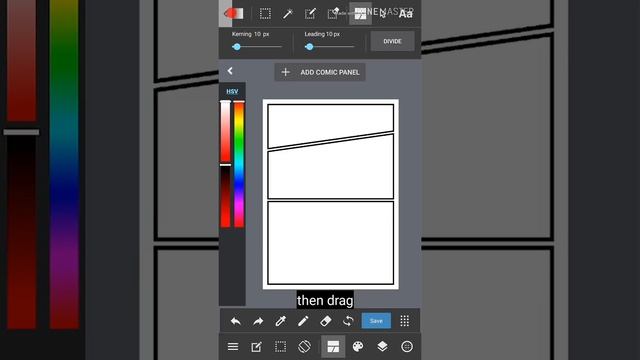Click the rainbow hue bar
The image size is (640, 360).
[239, 164]
